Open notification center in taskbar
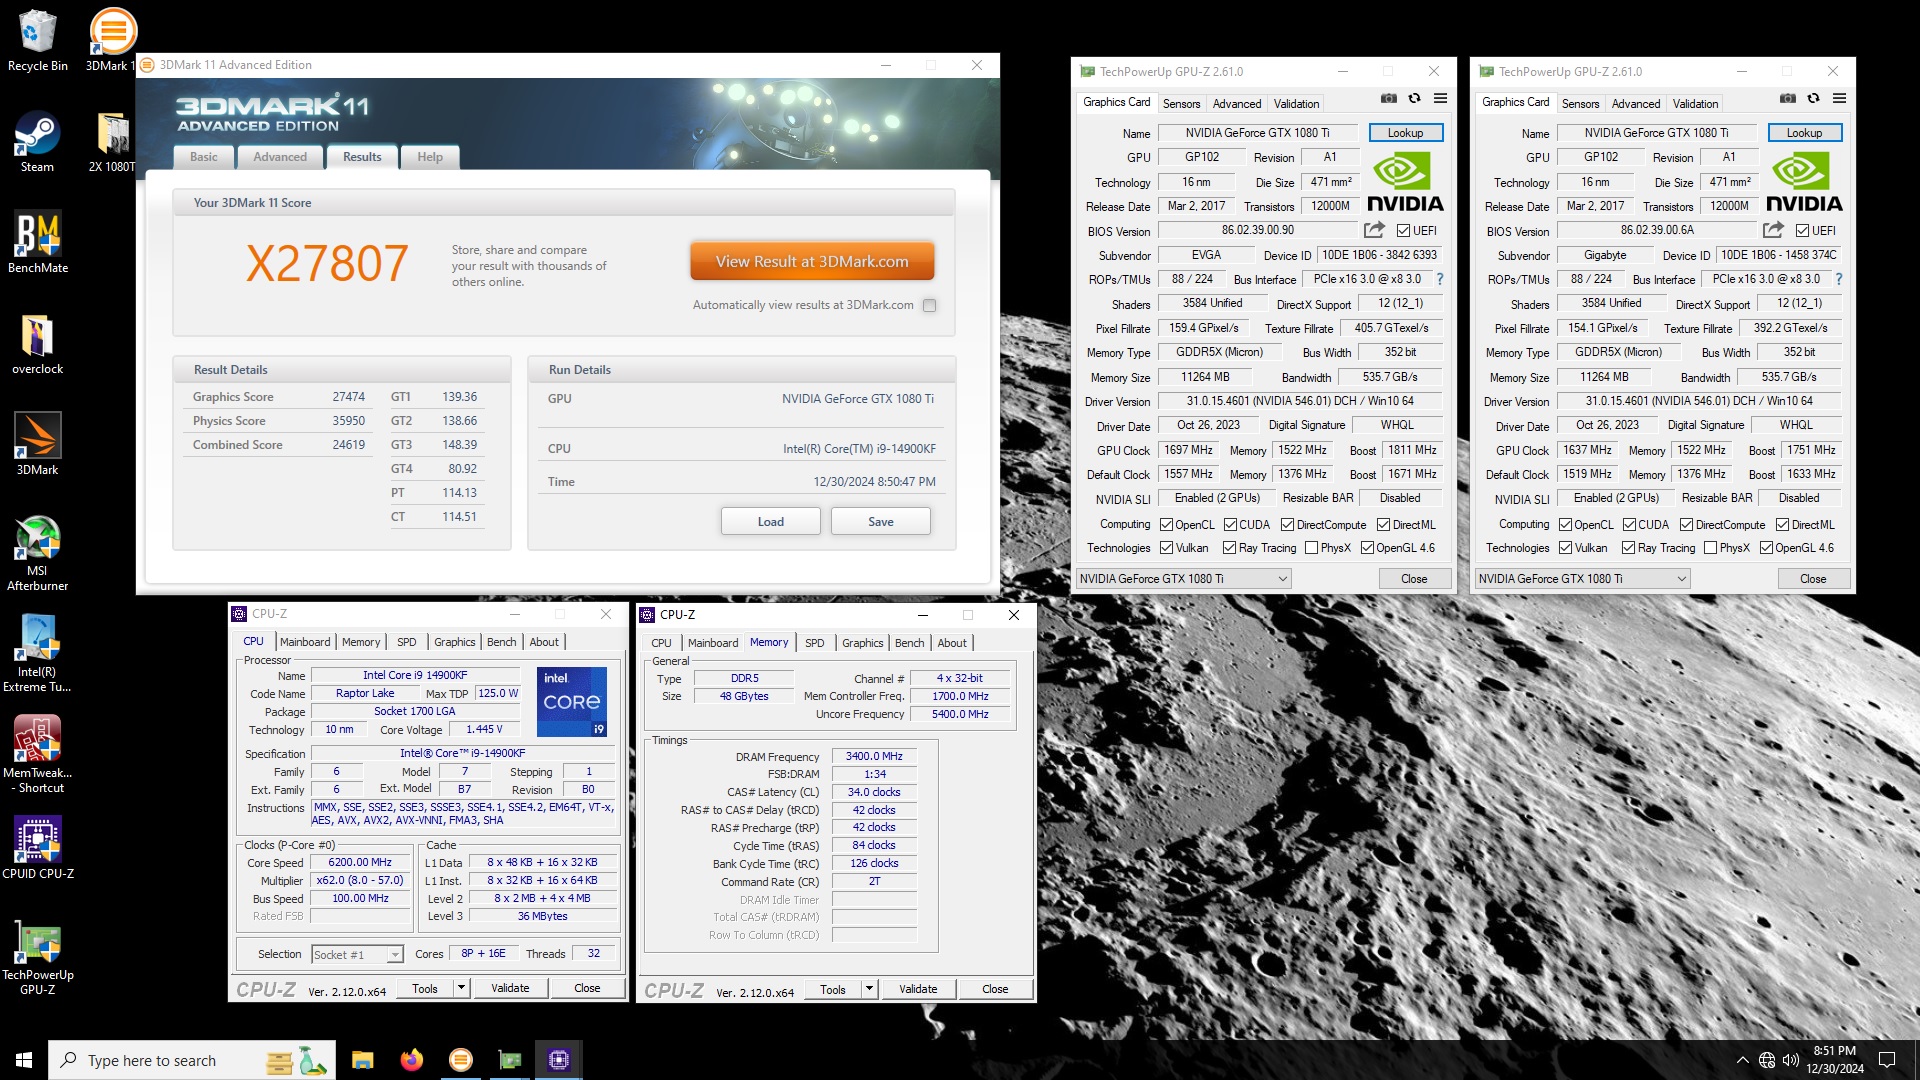 point(1887,1060)
